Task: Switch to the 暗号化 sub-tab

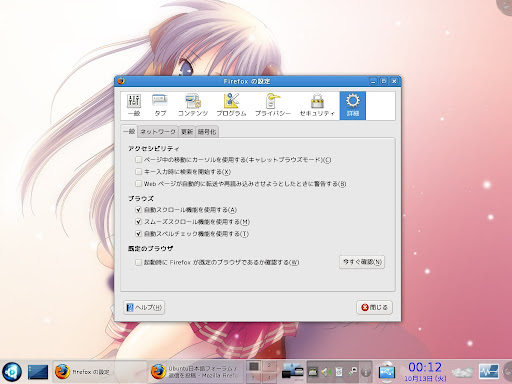Action: pos(207,132)
